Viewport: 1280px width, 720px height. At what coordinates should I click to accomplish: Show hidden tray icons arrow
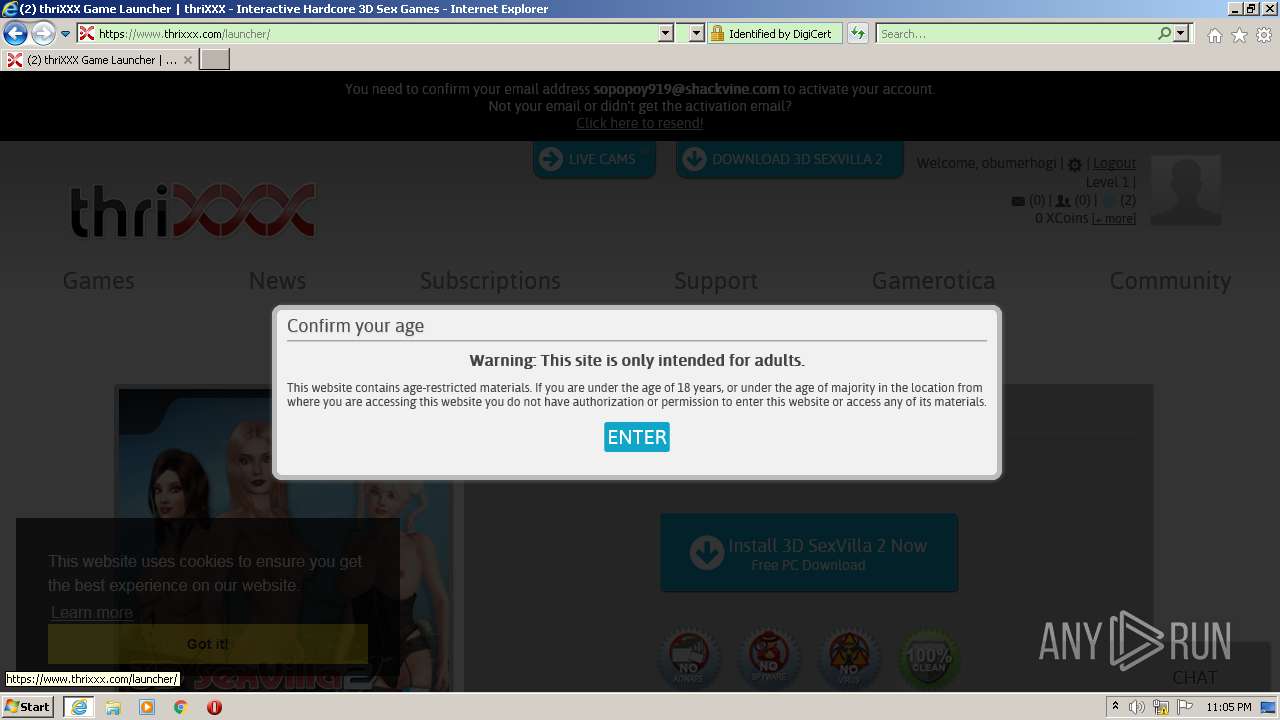[1115, 707]
